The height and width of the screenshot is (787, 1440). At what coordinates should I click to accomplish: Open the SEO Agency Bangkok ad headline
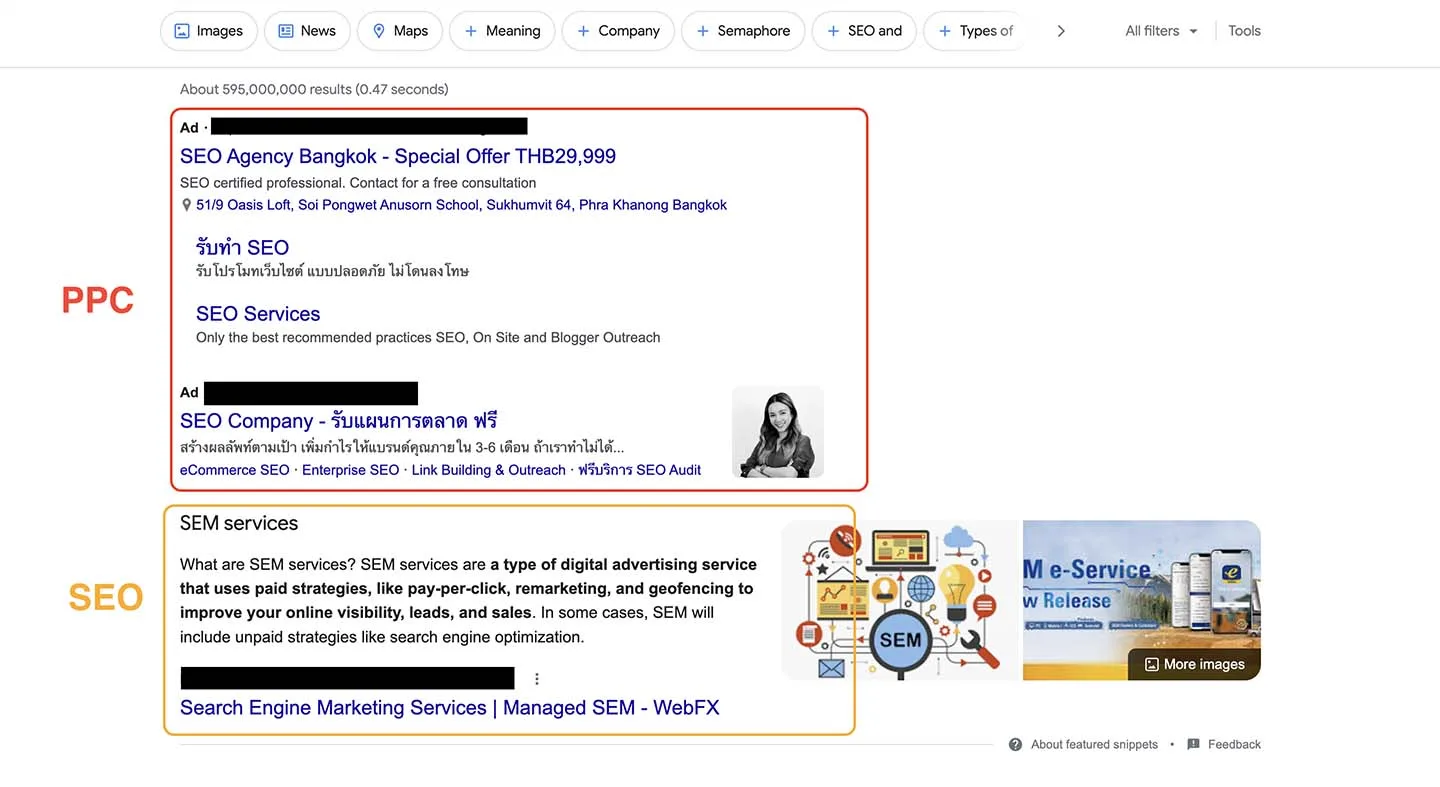point(397,156)
